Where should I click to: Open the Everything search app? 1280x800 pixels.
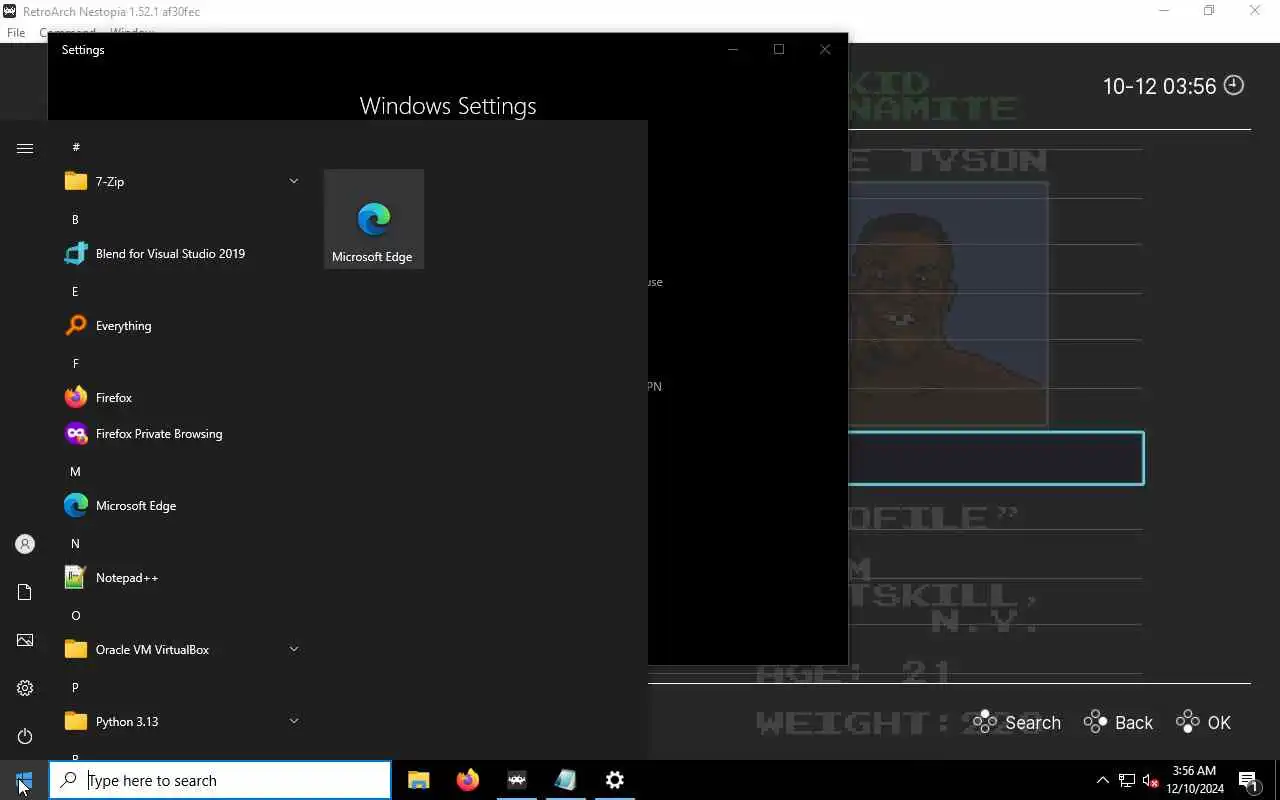pos(182,325)
